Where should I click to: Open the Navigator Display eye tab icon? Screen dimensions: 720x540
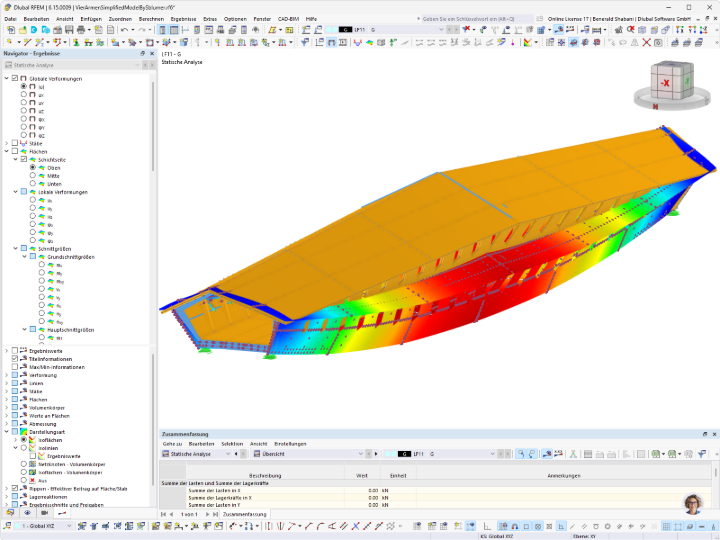[x=27, y=512]
